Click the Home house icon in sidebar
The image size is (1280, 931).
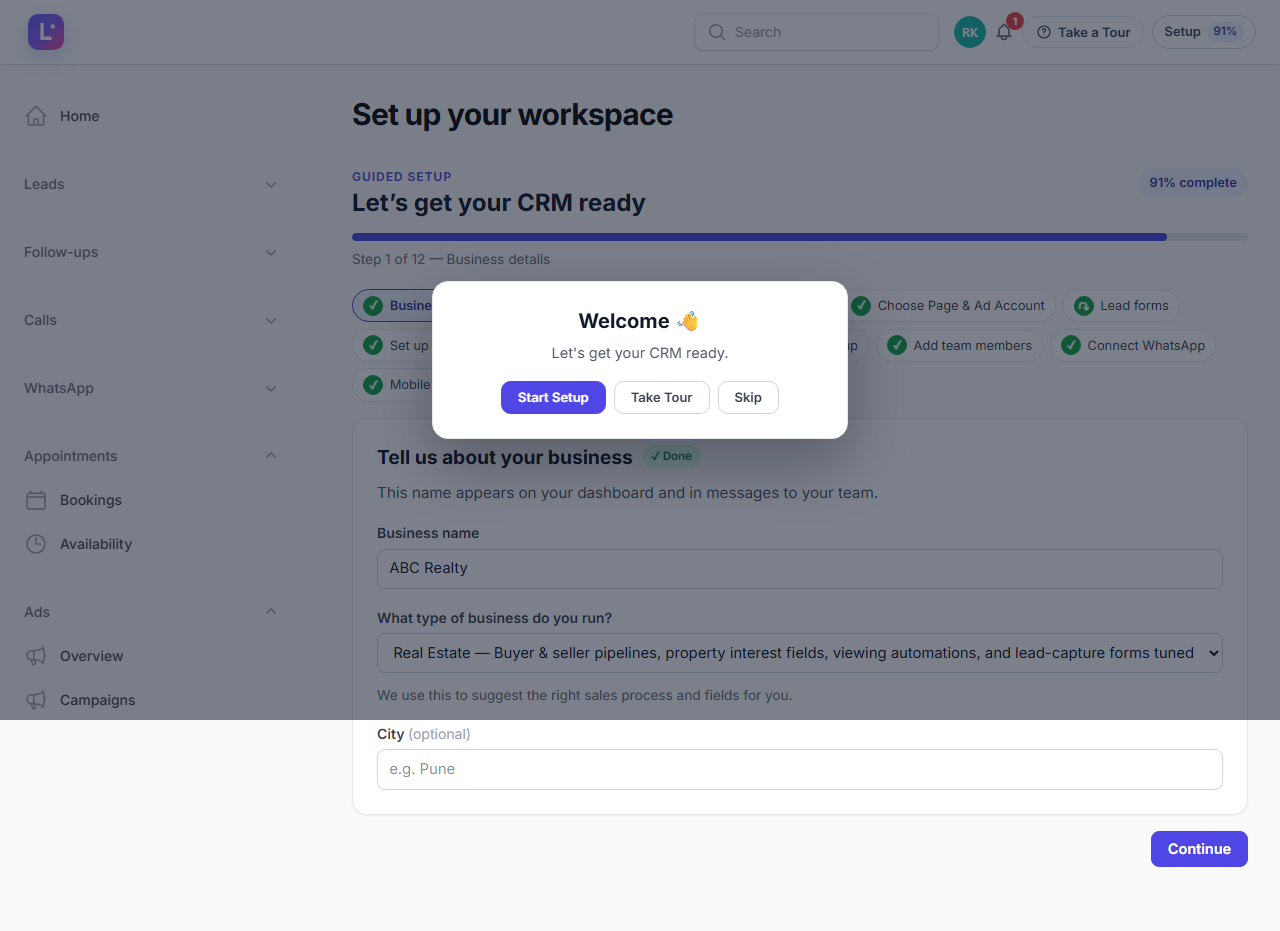tap(36, 116)
